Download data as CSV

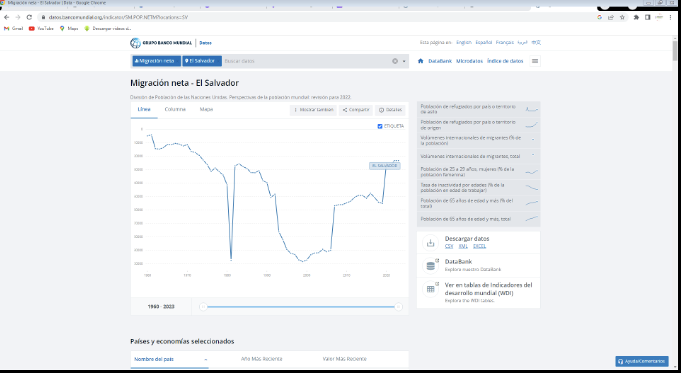(449, 246)
